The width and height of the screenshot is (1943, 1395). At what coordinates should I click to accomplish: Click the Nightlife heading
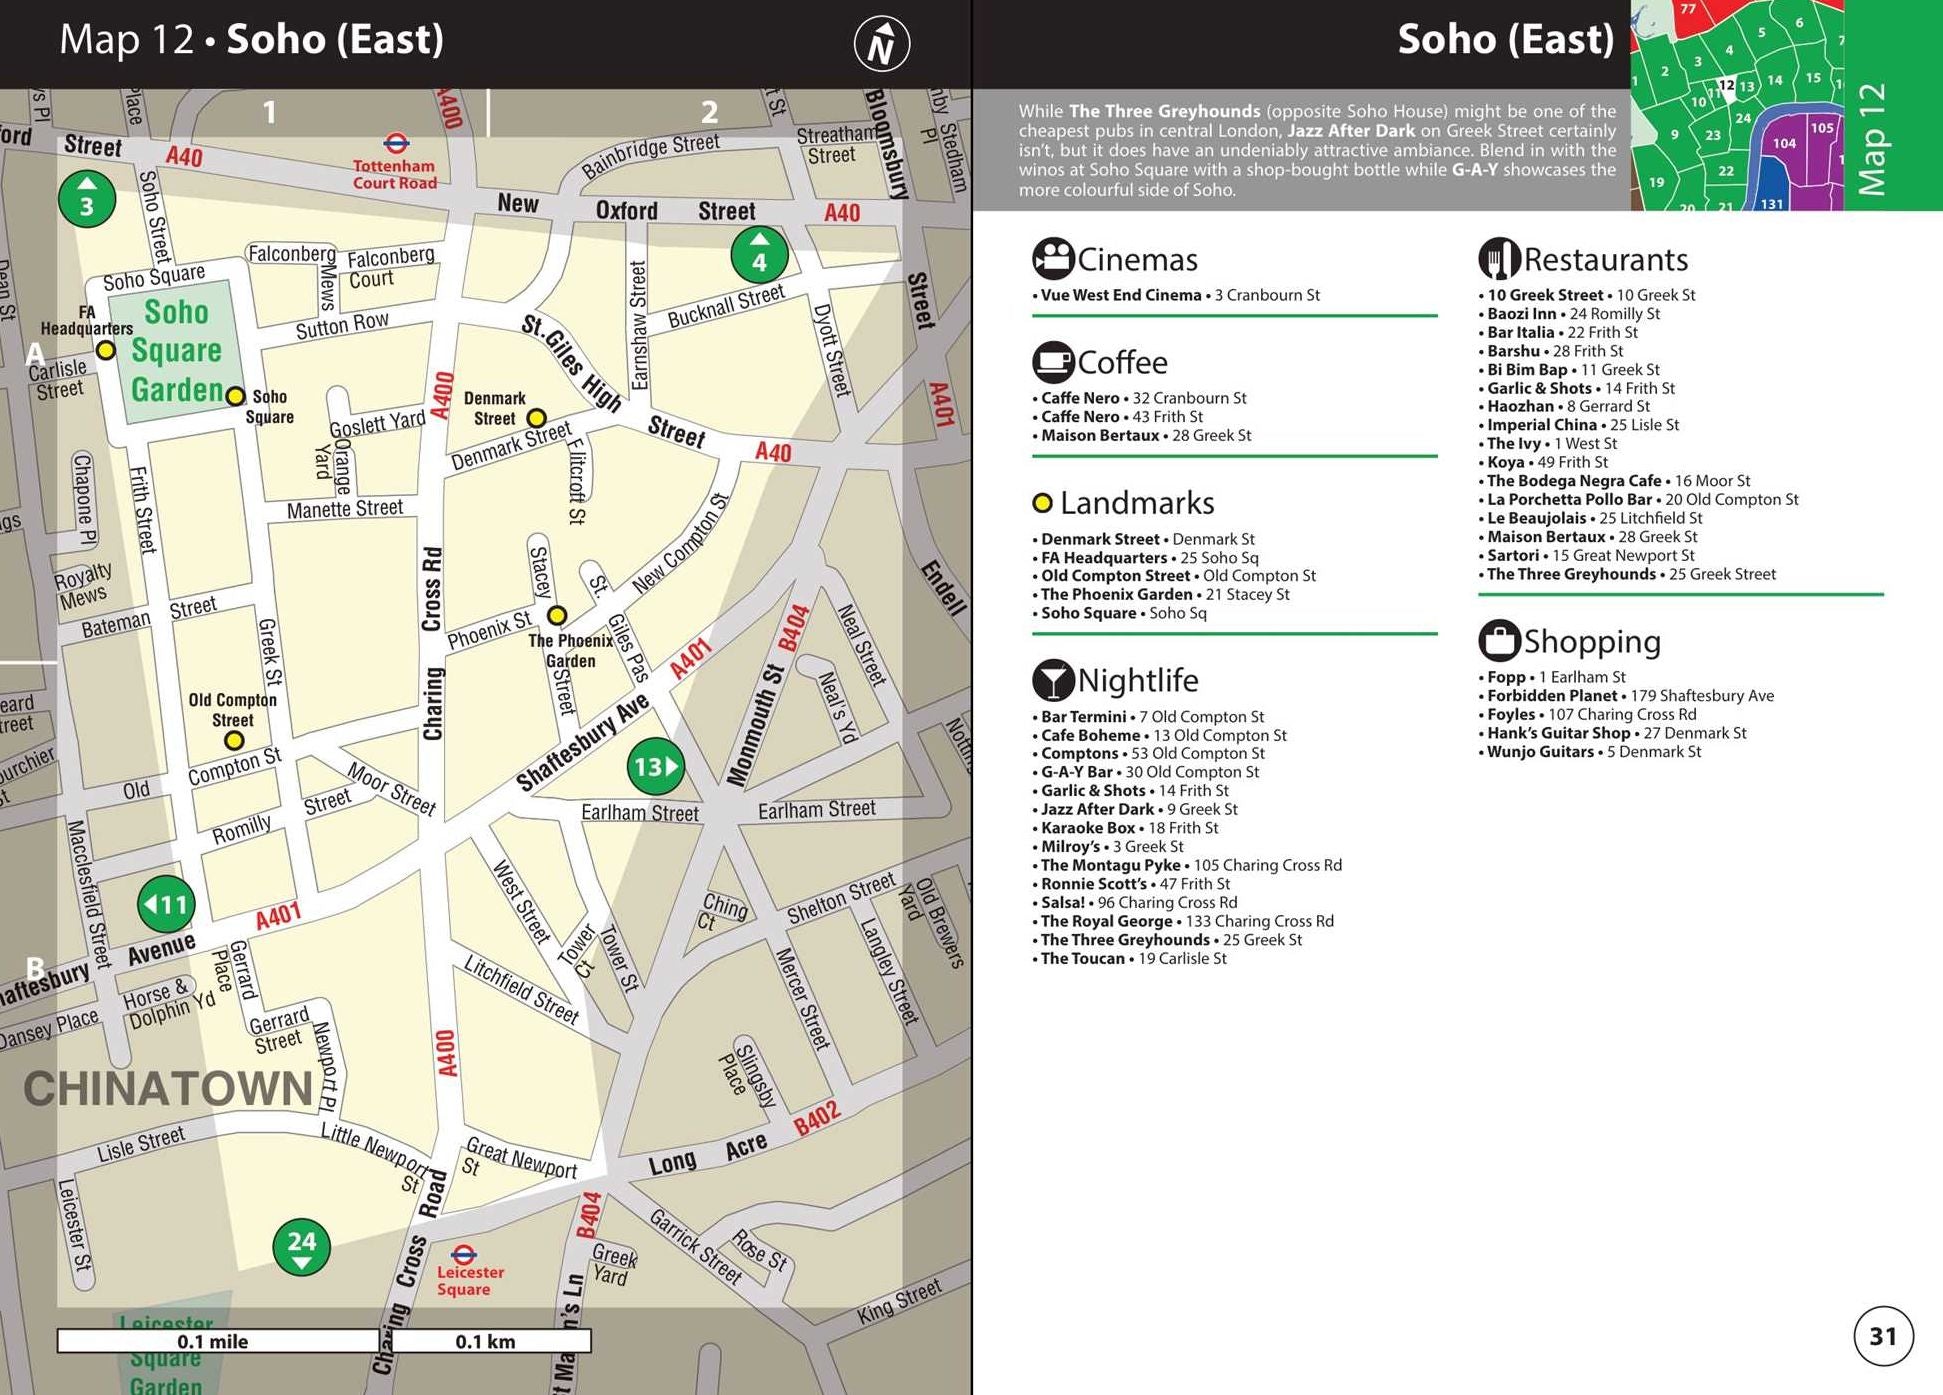(1138, 681)
